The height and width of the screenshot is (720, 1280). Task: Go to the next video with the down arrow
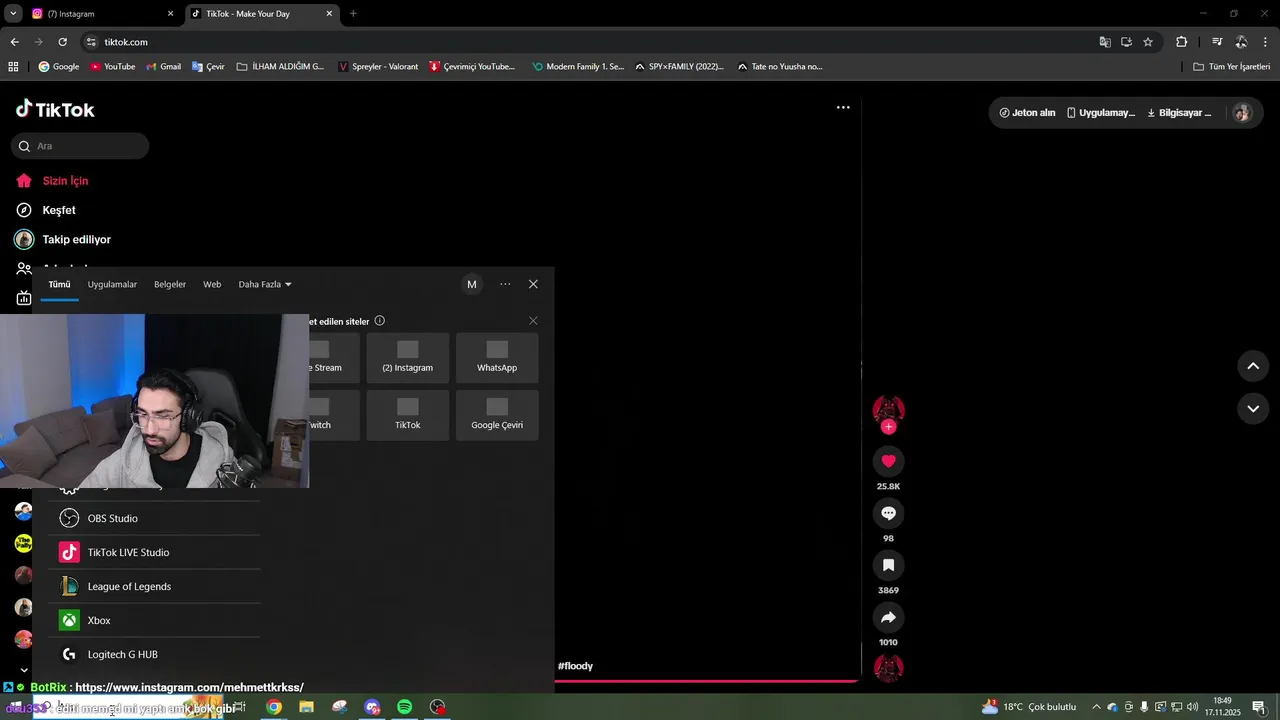pos(1253,408)
